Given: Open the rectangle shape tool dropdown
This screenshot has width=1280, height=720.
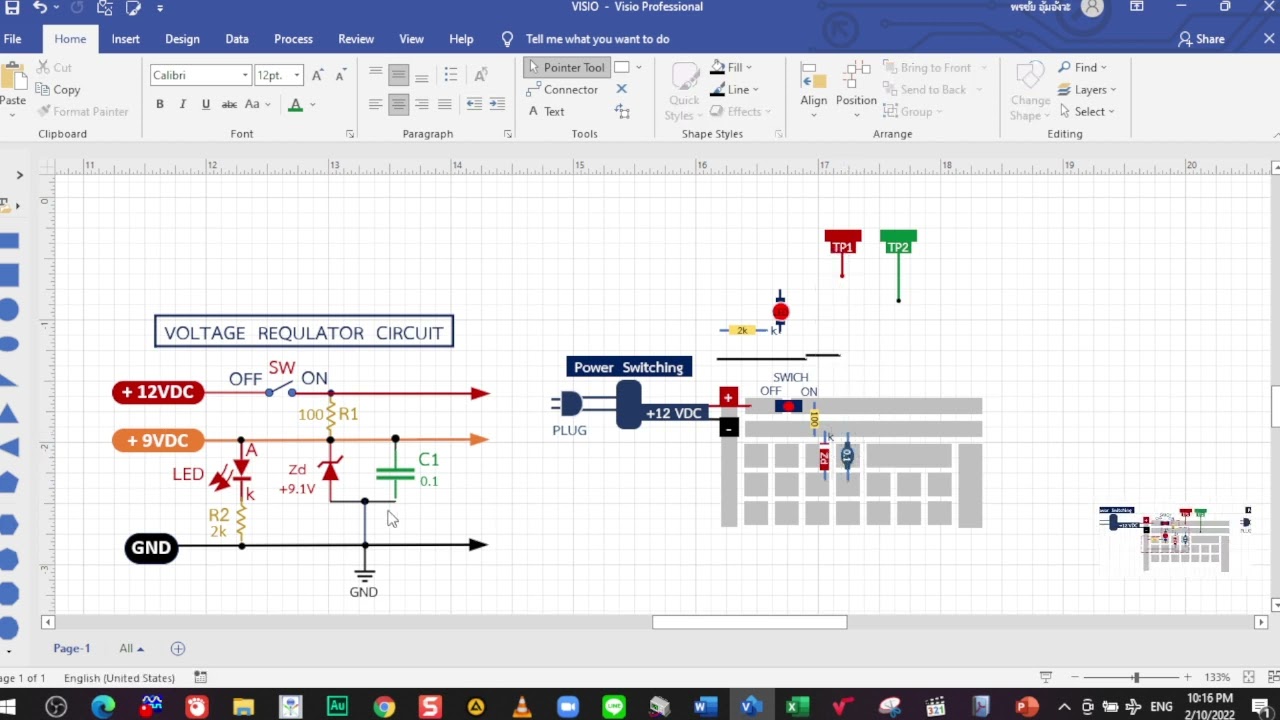Looking at the screenshot, I should click(x=639, y=67).
